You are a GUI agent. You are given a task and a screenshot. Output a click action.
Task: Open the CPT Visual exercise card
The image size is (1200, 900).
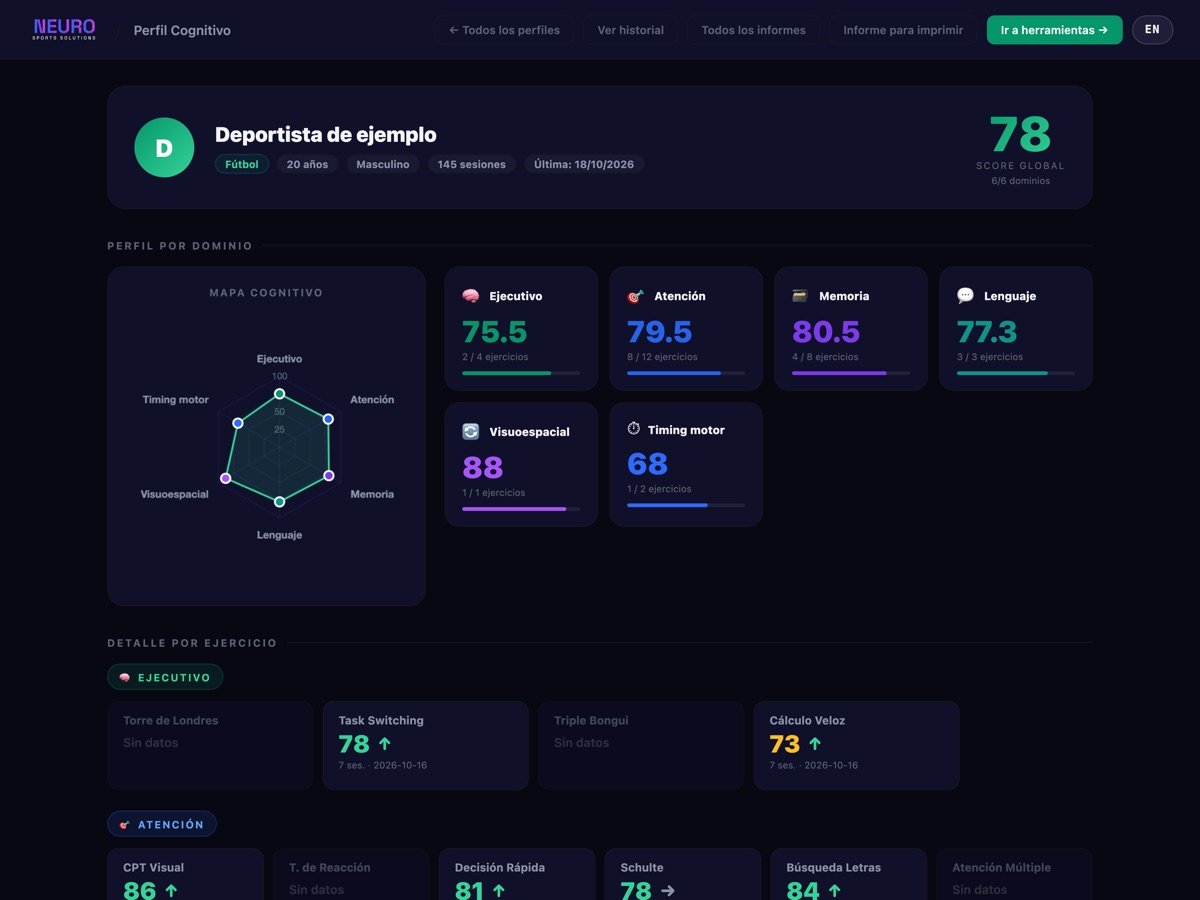(185, 875)
